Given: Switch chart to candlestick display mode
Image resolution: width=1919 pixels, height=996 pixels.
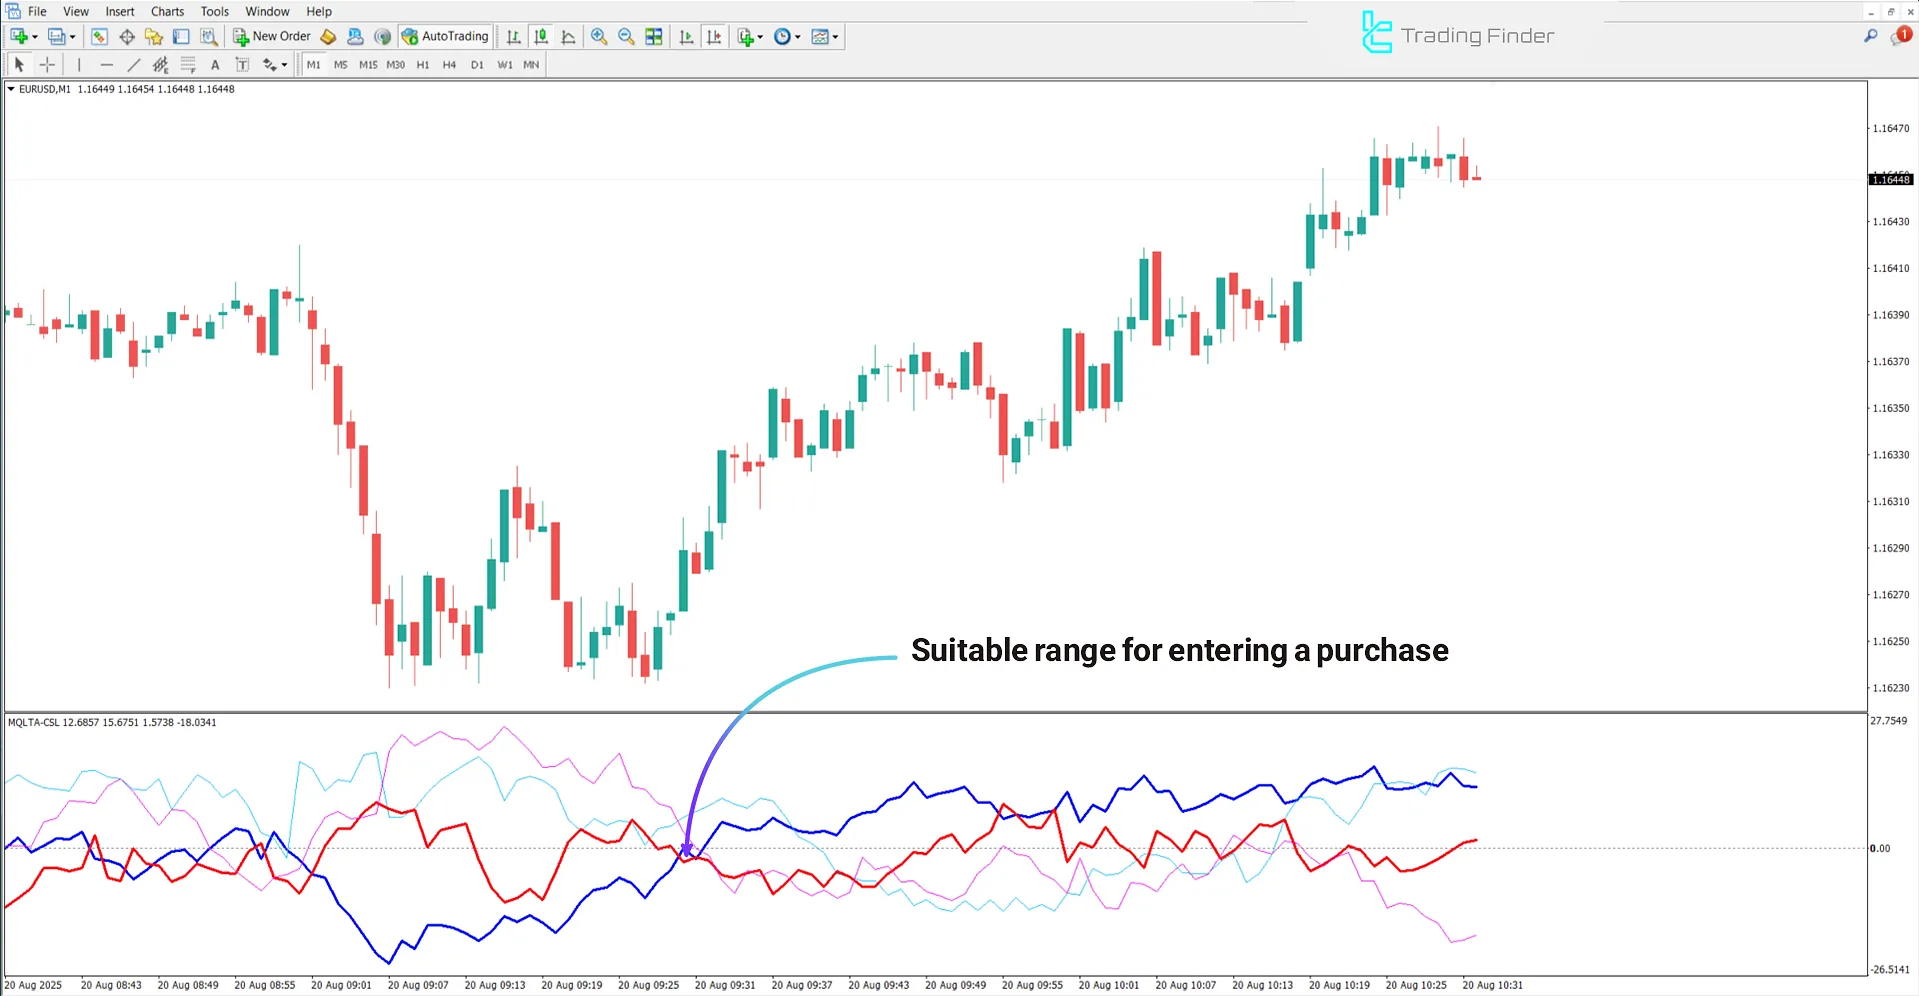Looking at the screenshot, I should [x=541, y=37].
